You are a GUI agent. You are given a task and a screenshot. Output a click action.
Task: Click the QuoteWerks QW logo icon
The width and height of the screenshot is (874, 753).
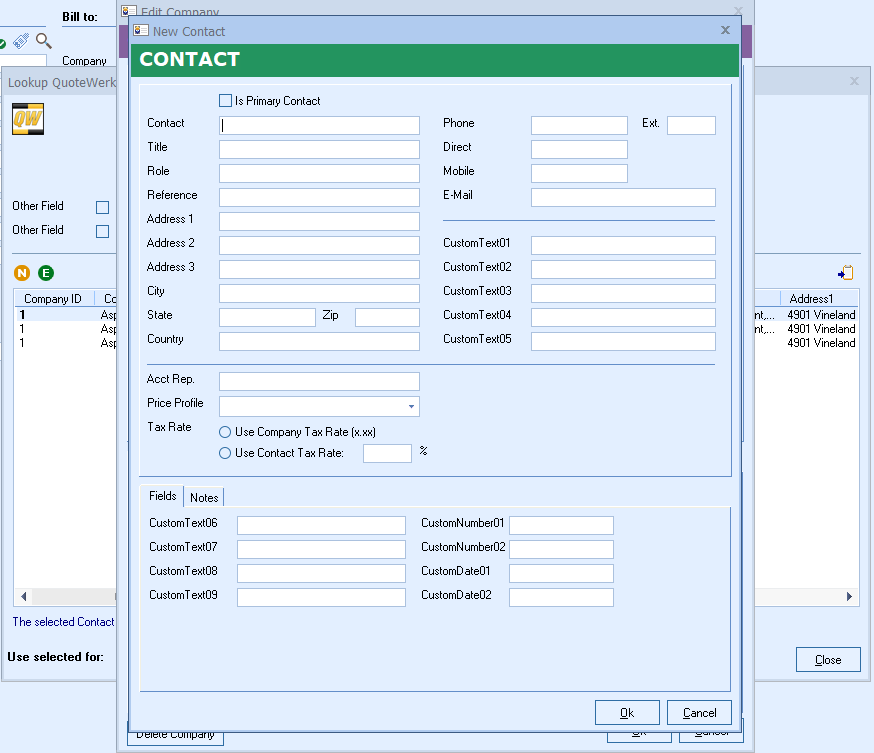click(26, 119)
